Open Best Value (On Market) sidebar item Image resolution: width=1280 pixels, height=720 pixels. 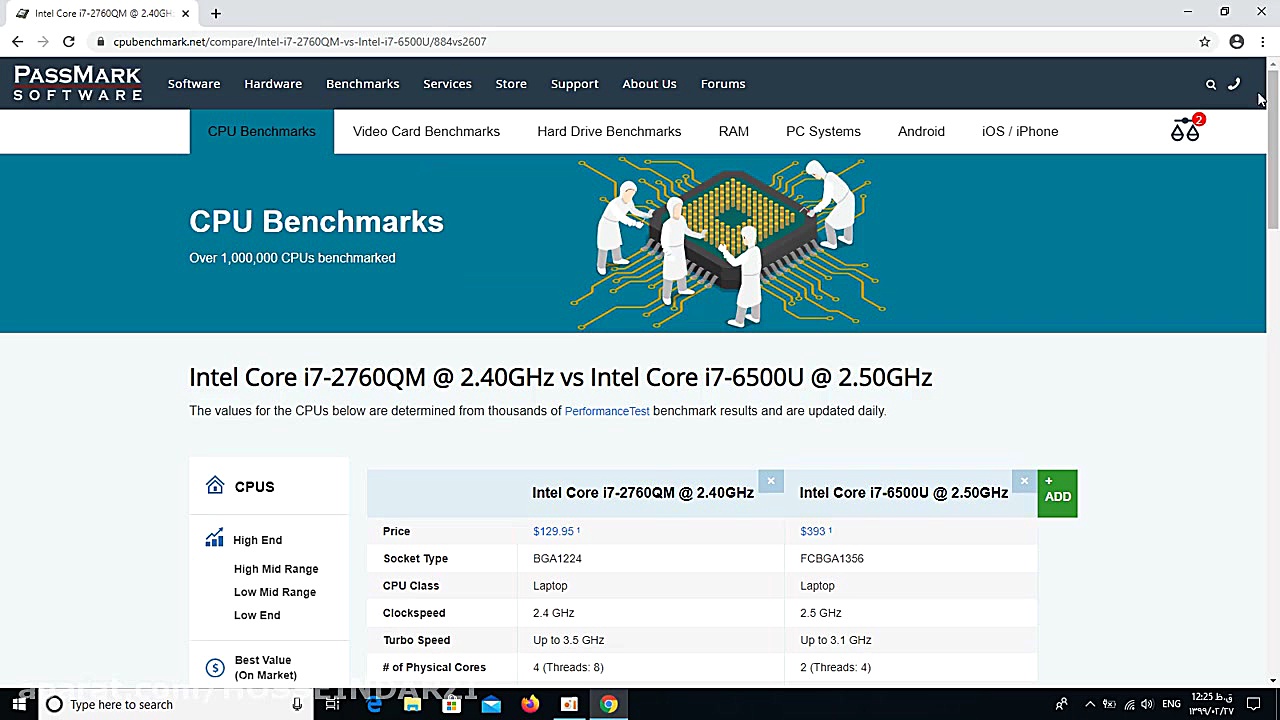pyautogui.click(x=265, y=667)
